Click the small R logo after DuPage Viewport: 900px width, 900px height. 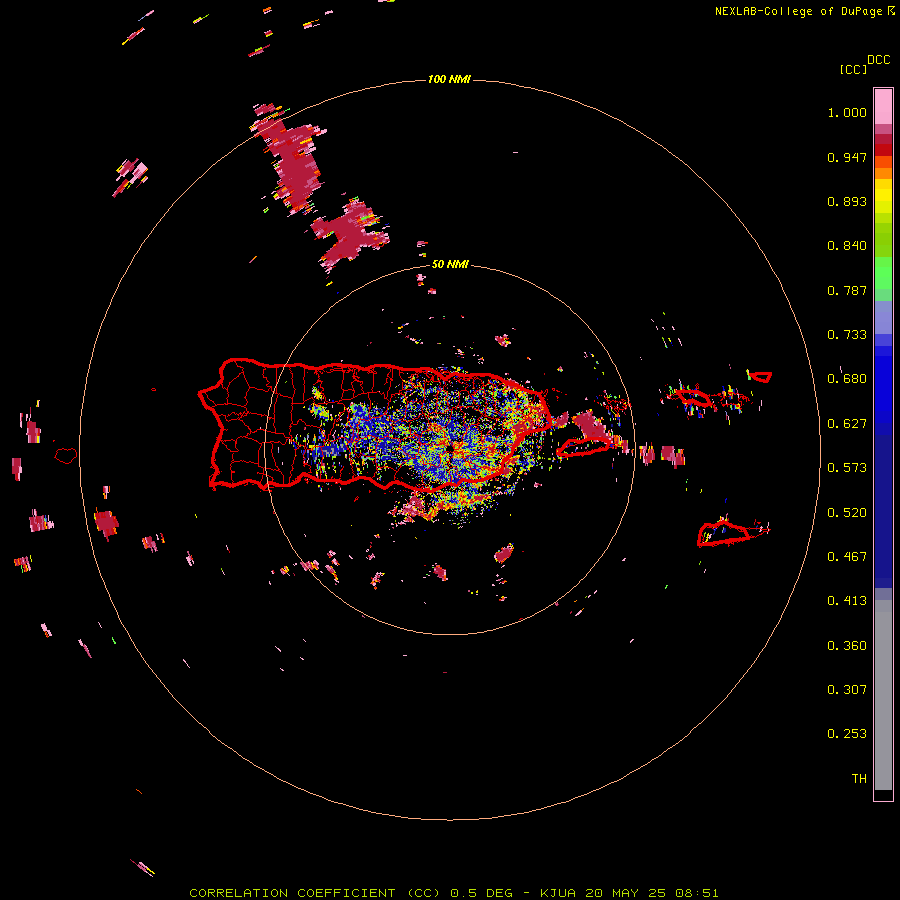pyautogui.click(x=891, y=10)
